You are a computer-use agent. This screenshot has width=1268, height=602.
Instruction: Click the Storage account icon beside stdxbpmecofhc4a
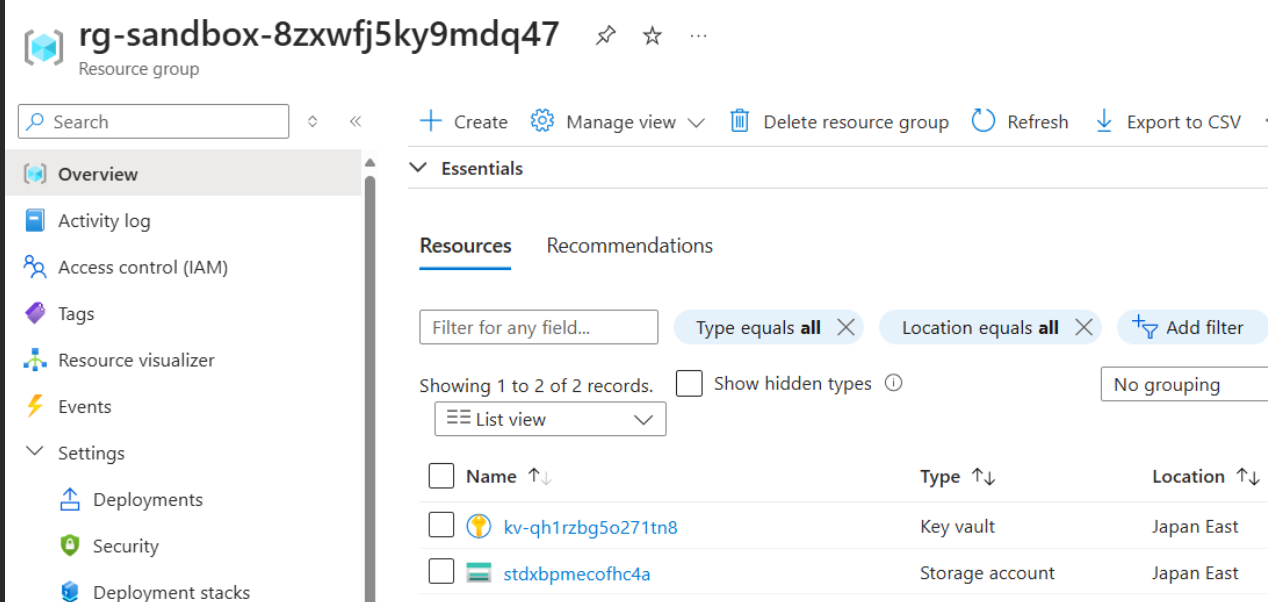click(479, 573)
